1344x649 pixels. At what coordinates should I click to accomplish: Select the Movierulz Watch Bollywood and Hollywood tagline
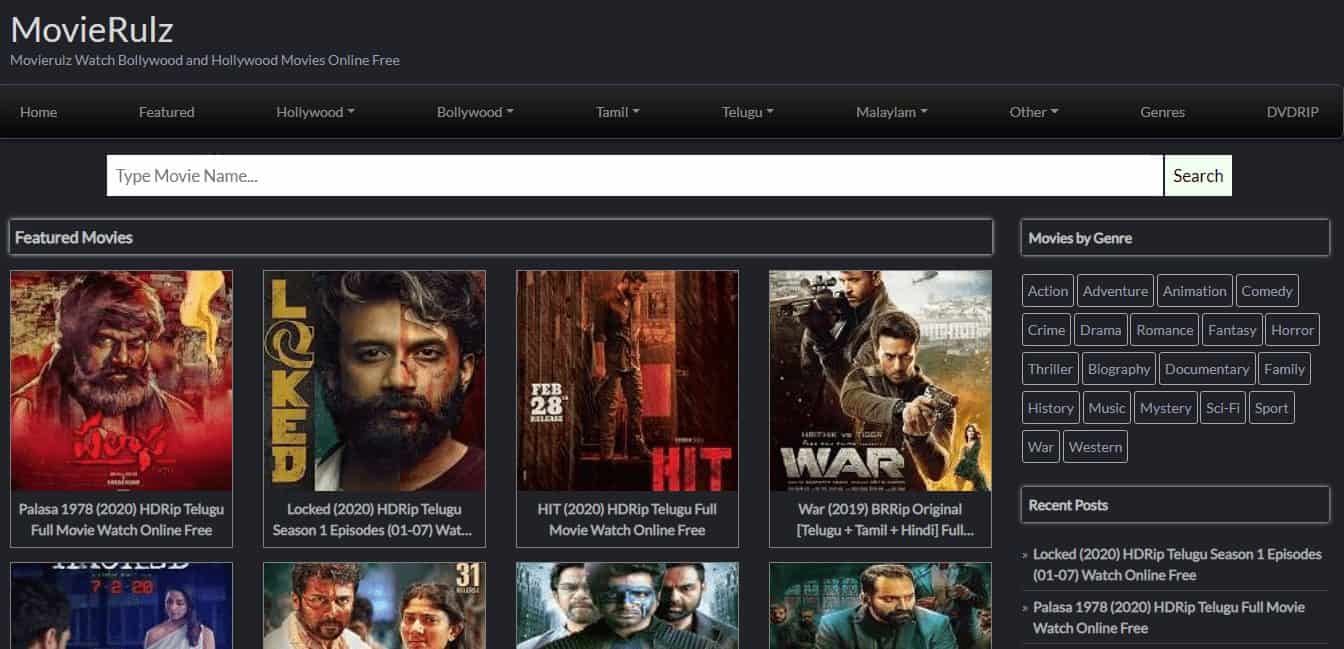click(x=205, y=60)
